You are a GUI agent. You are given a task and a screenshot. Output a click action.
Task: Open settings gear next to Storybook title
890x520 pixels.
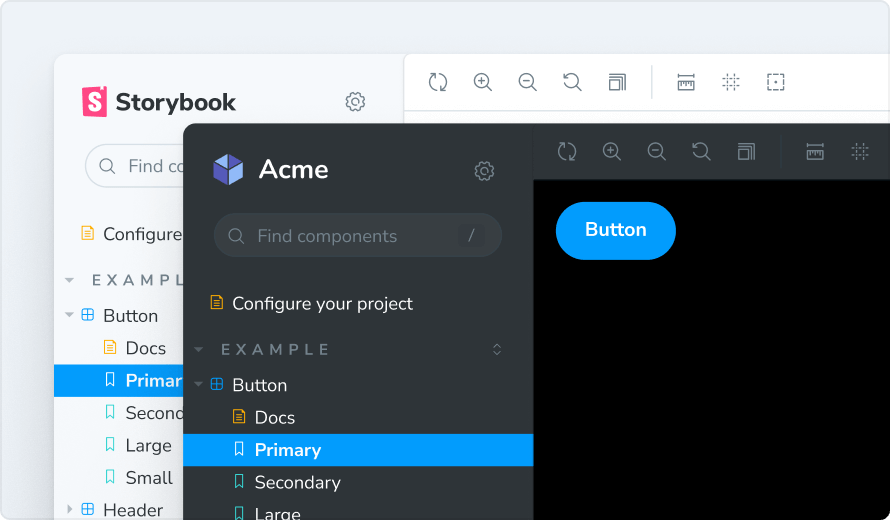pos(355,102)
